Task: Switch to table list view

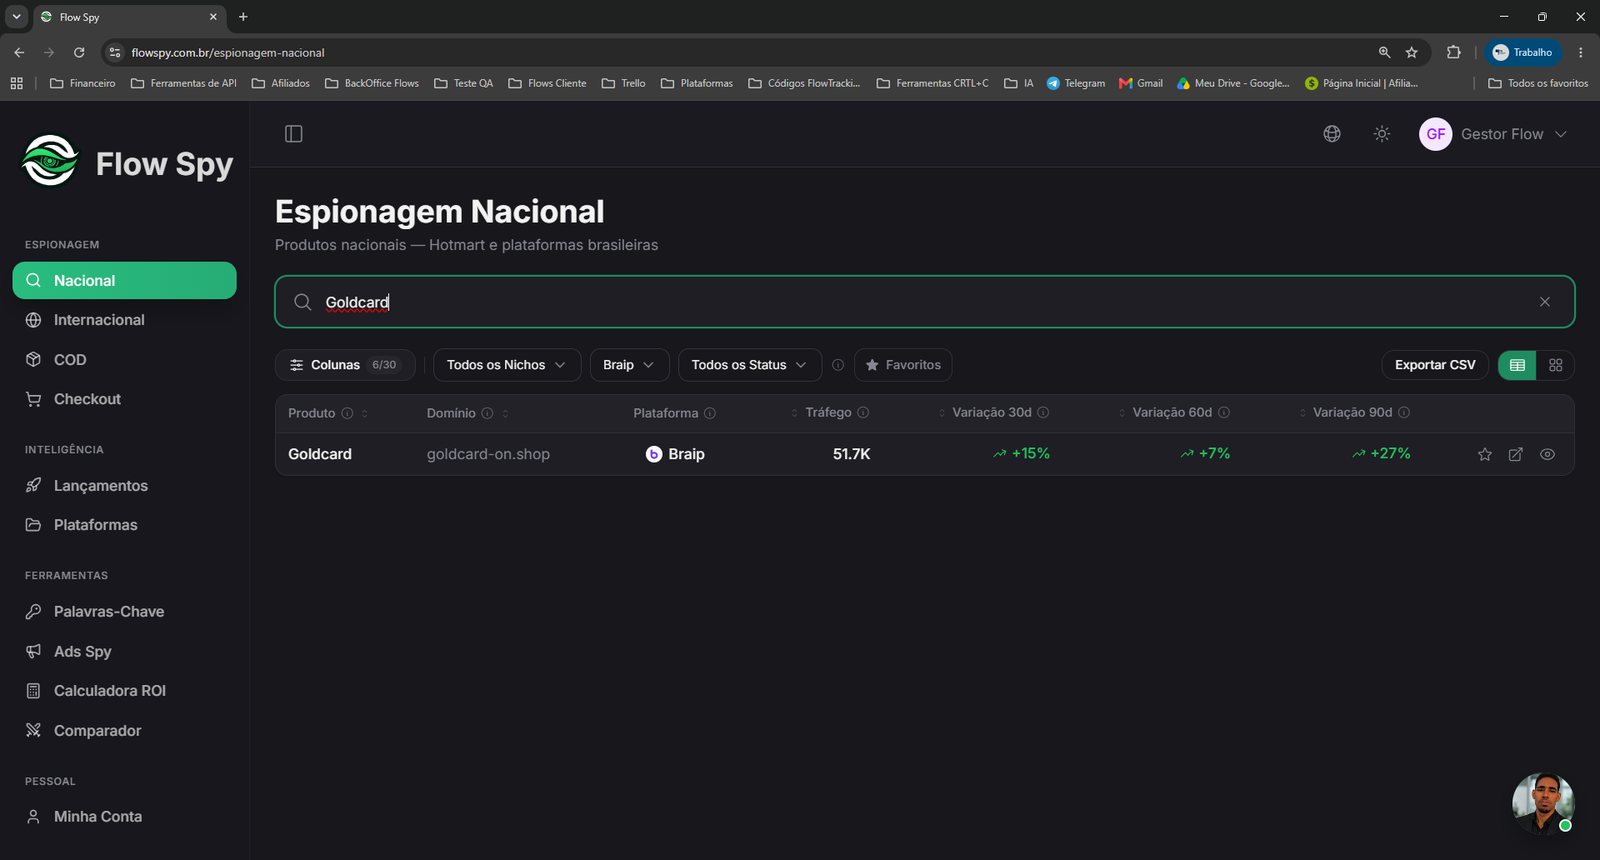Action: (1517, 365)
